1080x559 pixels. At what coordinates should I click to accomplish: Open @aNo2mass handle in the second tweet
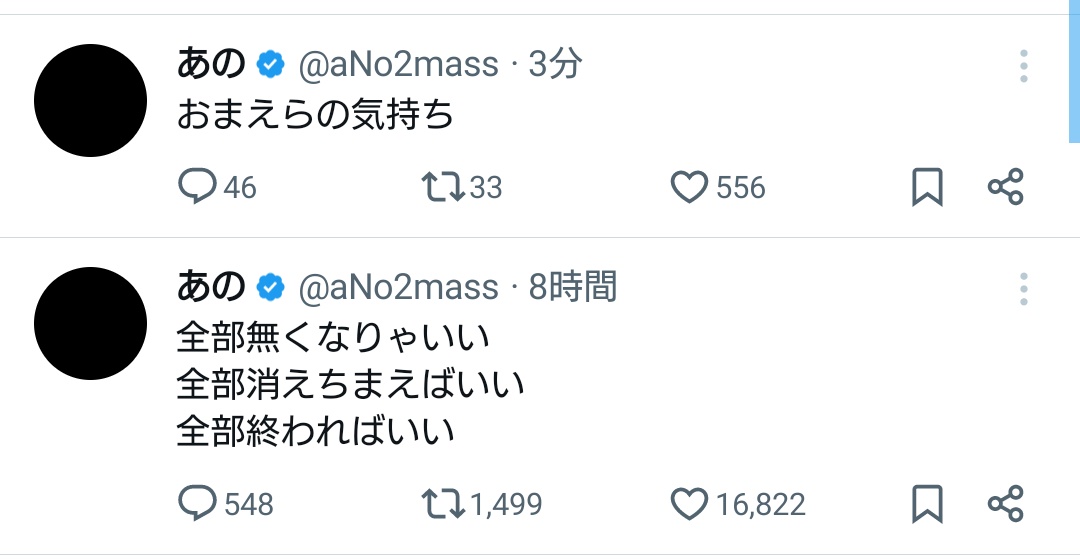click(398, 289)
